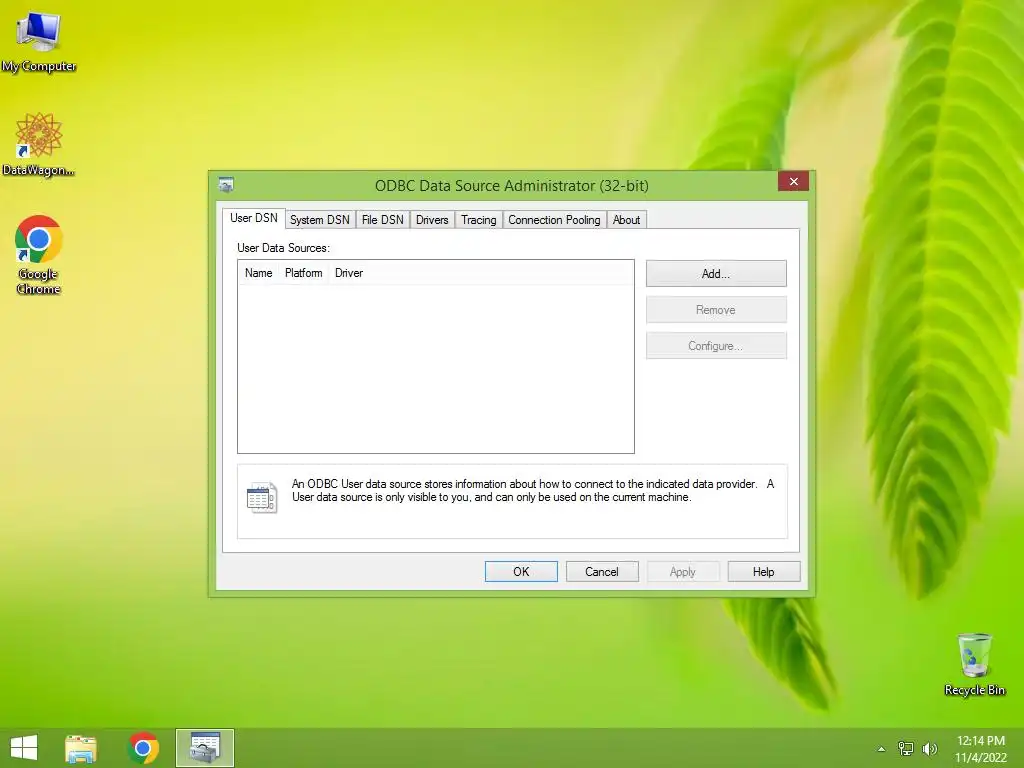The height and width of the screenshot is (768, 1024).
Task: Click the Configure... button
Action: pos(716,345)
